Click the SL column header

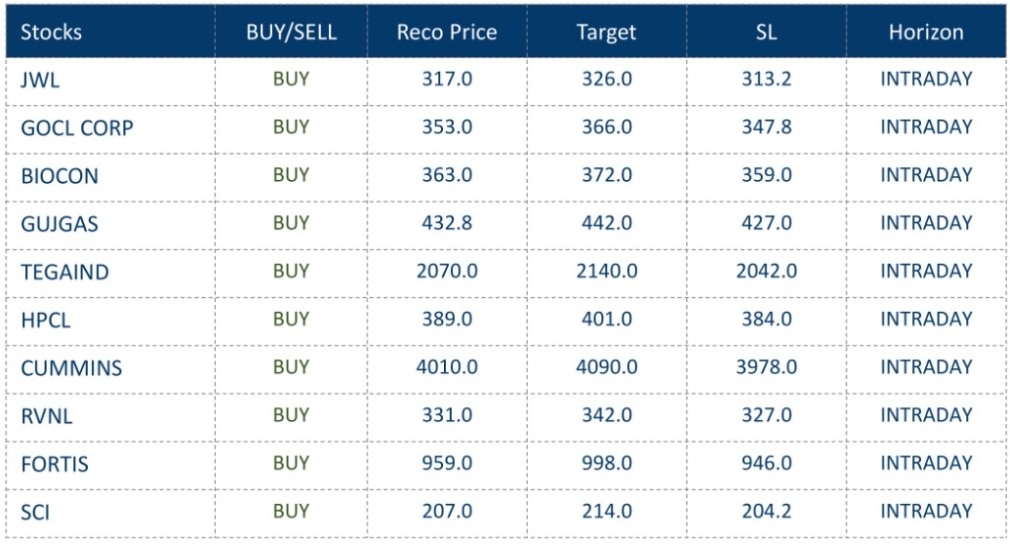click(767, 32)
